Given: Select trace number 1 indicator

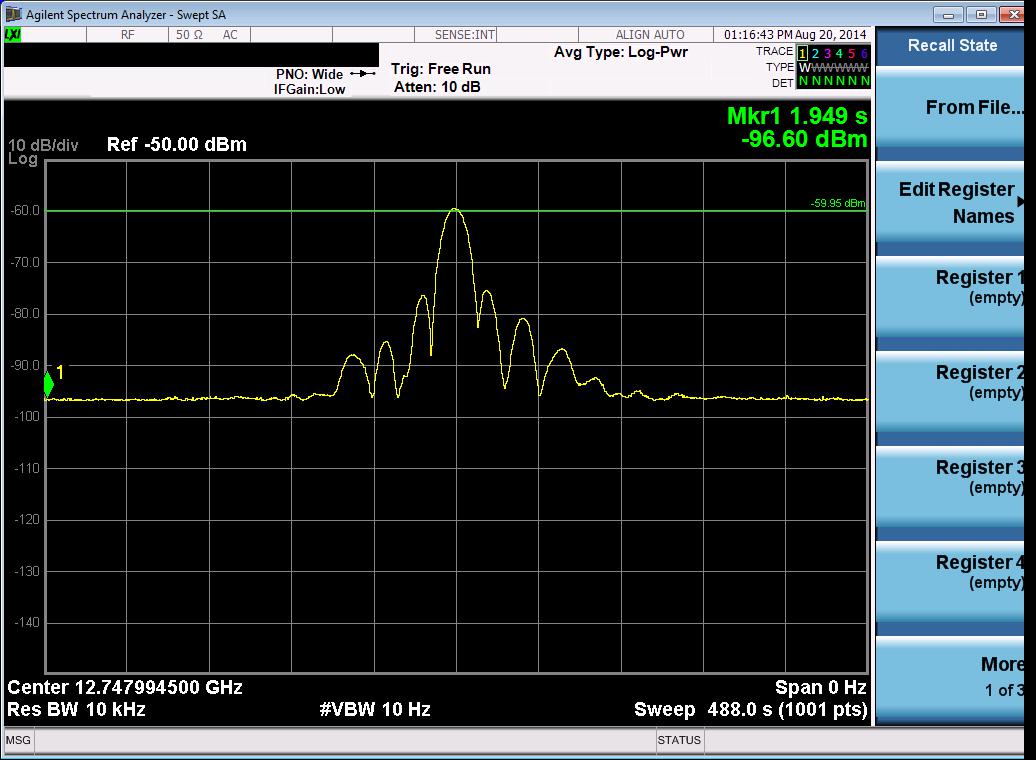Looking at the screenshot, I should 802,53.
